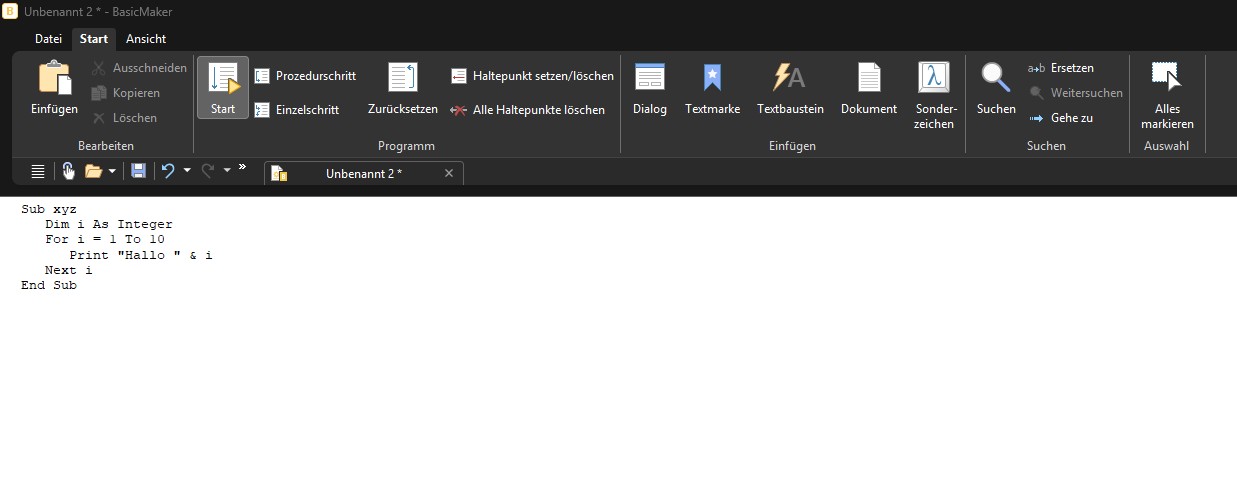The width and height of the screenshot is (1237, 482).
Task: Click Prozedurschritt step command
Action: click(x=305, y=76)
